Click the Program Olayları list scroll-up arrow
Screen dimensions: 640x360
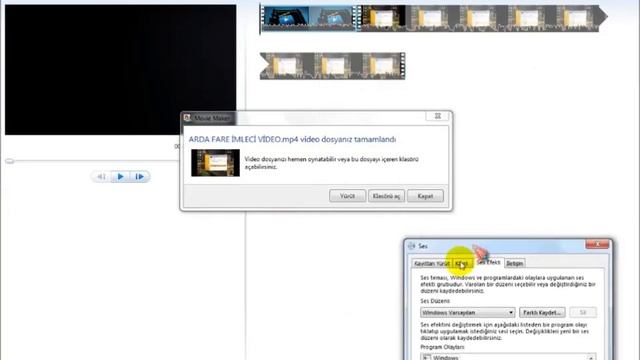click(591, 357)
